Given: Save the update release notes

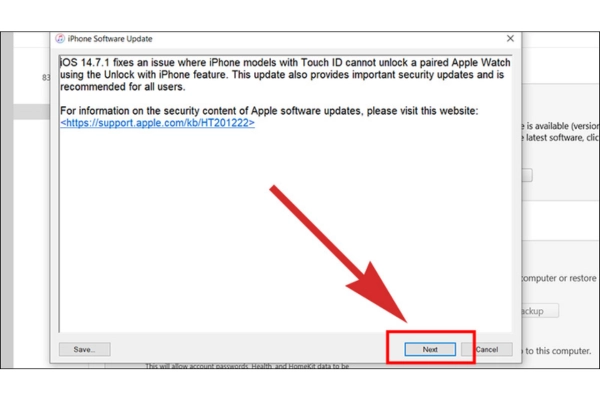Looking at the screenshot, I should pyautogui.click(x=85, y=349).
